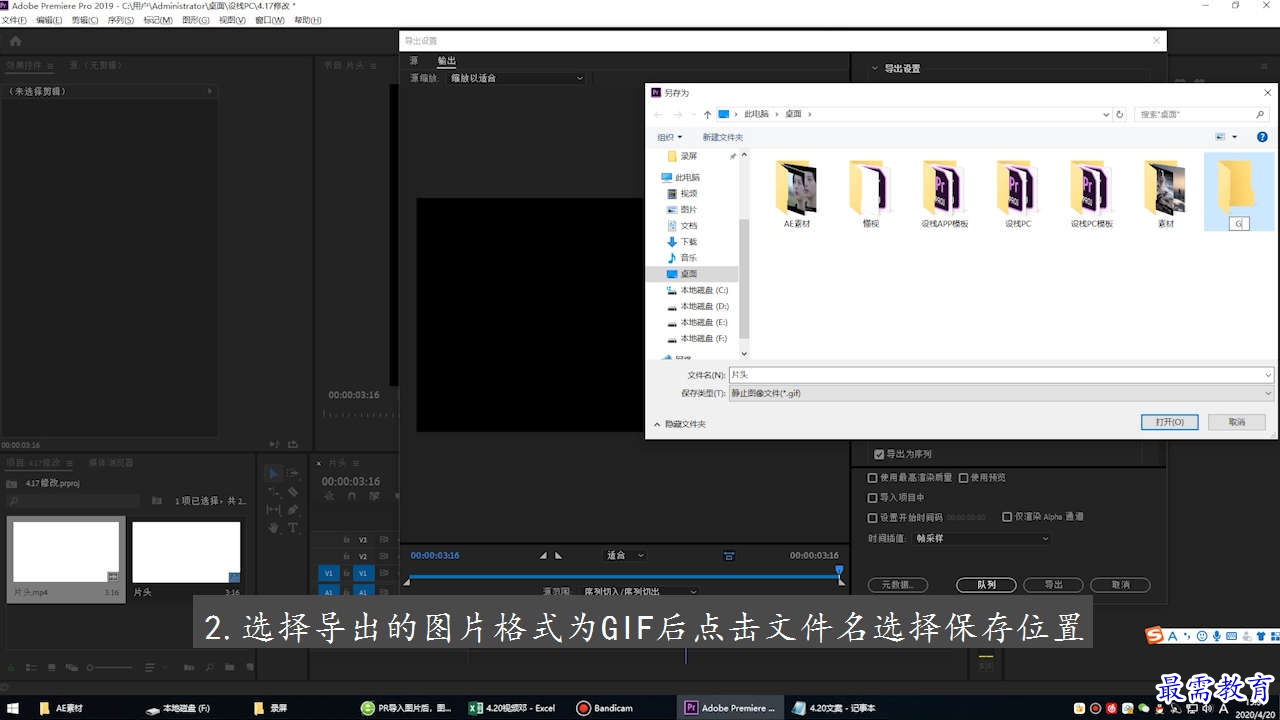Open 编辑(E) menu
Screen dimensions: 1280x720
tap(49, 20)
